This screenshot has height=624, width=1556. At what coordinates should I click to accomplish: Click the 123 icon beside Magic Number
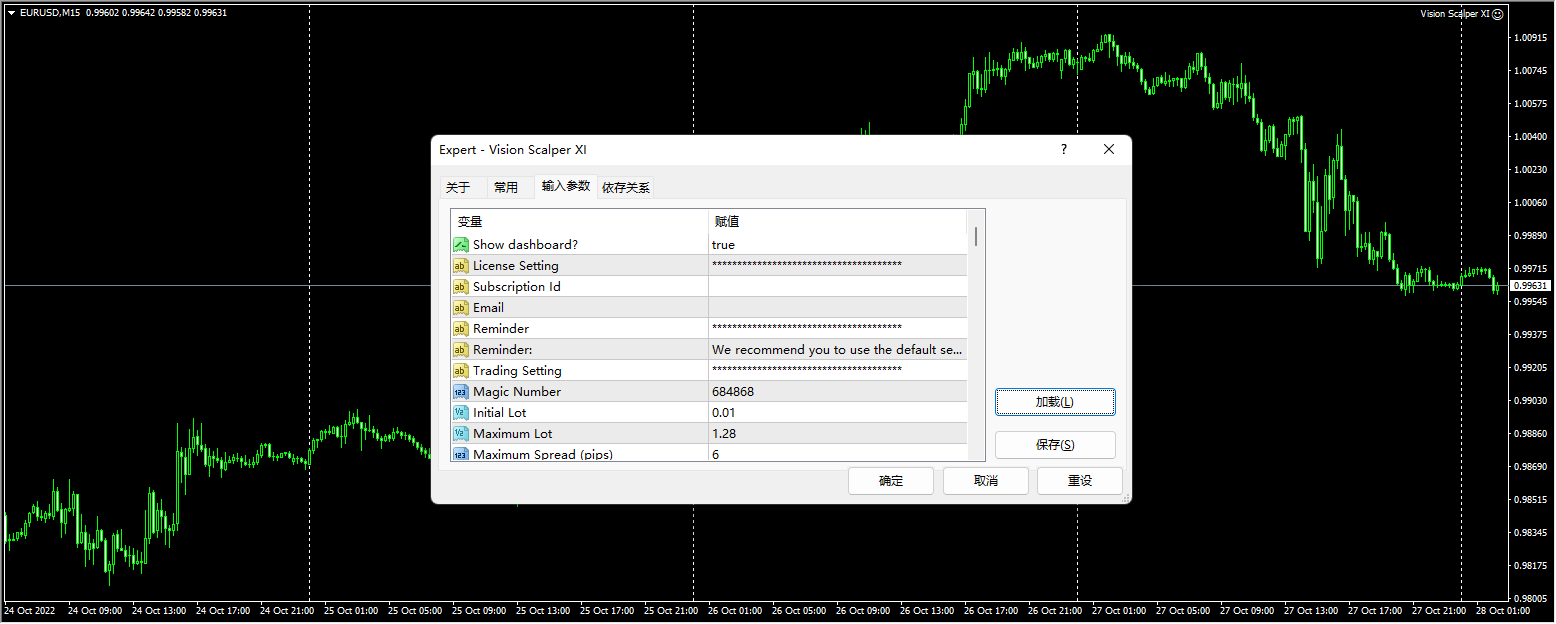461,391
